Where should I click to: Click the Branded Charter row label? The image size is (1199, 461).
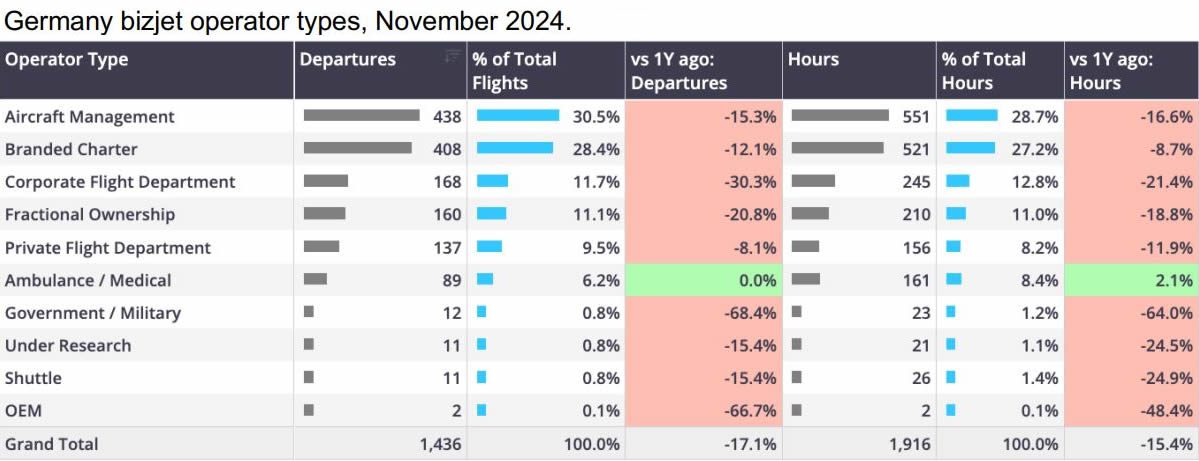point(71,150)
